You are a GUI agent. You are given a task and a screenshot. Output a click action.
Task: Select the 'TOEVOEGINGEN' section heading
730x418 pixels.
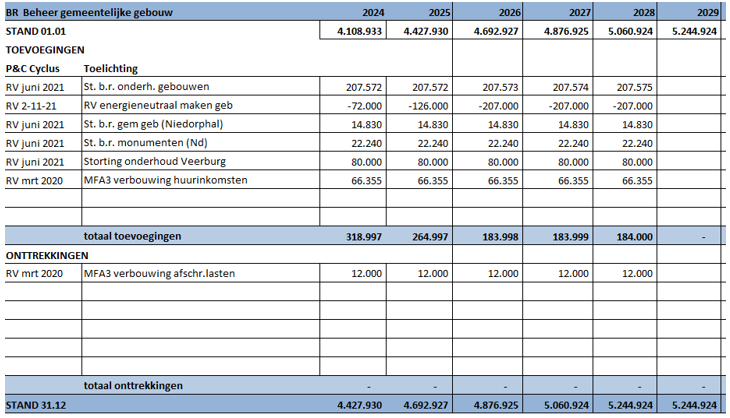coord(44,49)
